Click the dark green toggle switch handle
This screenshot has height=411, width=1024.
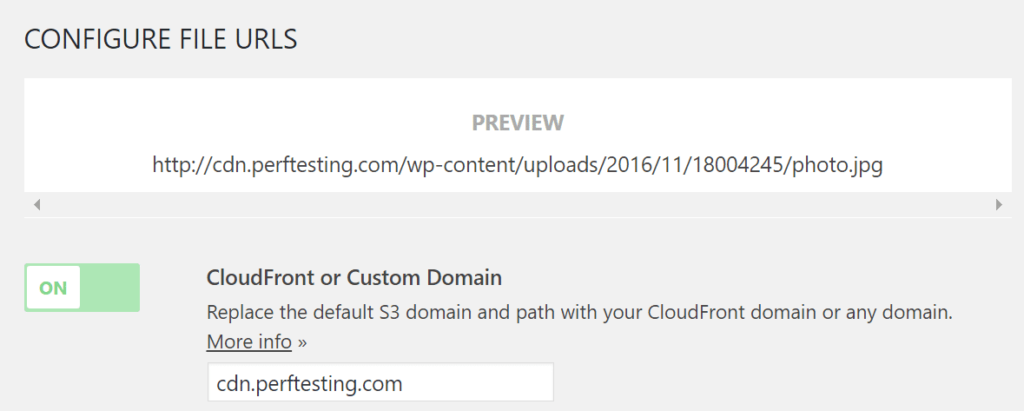(110, 288)
